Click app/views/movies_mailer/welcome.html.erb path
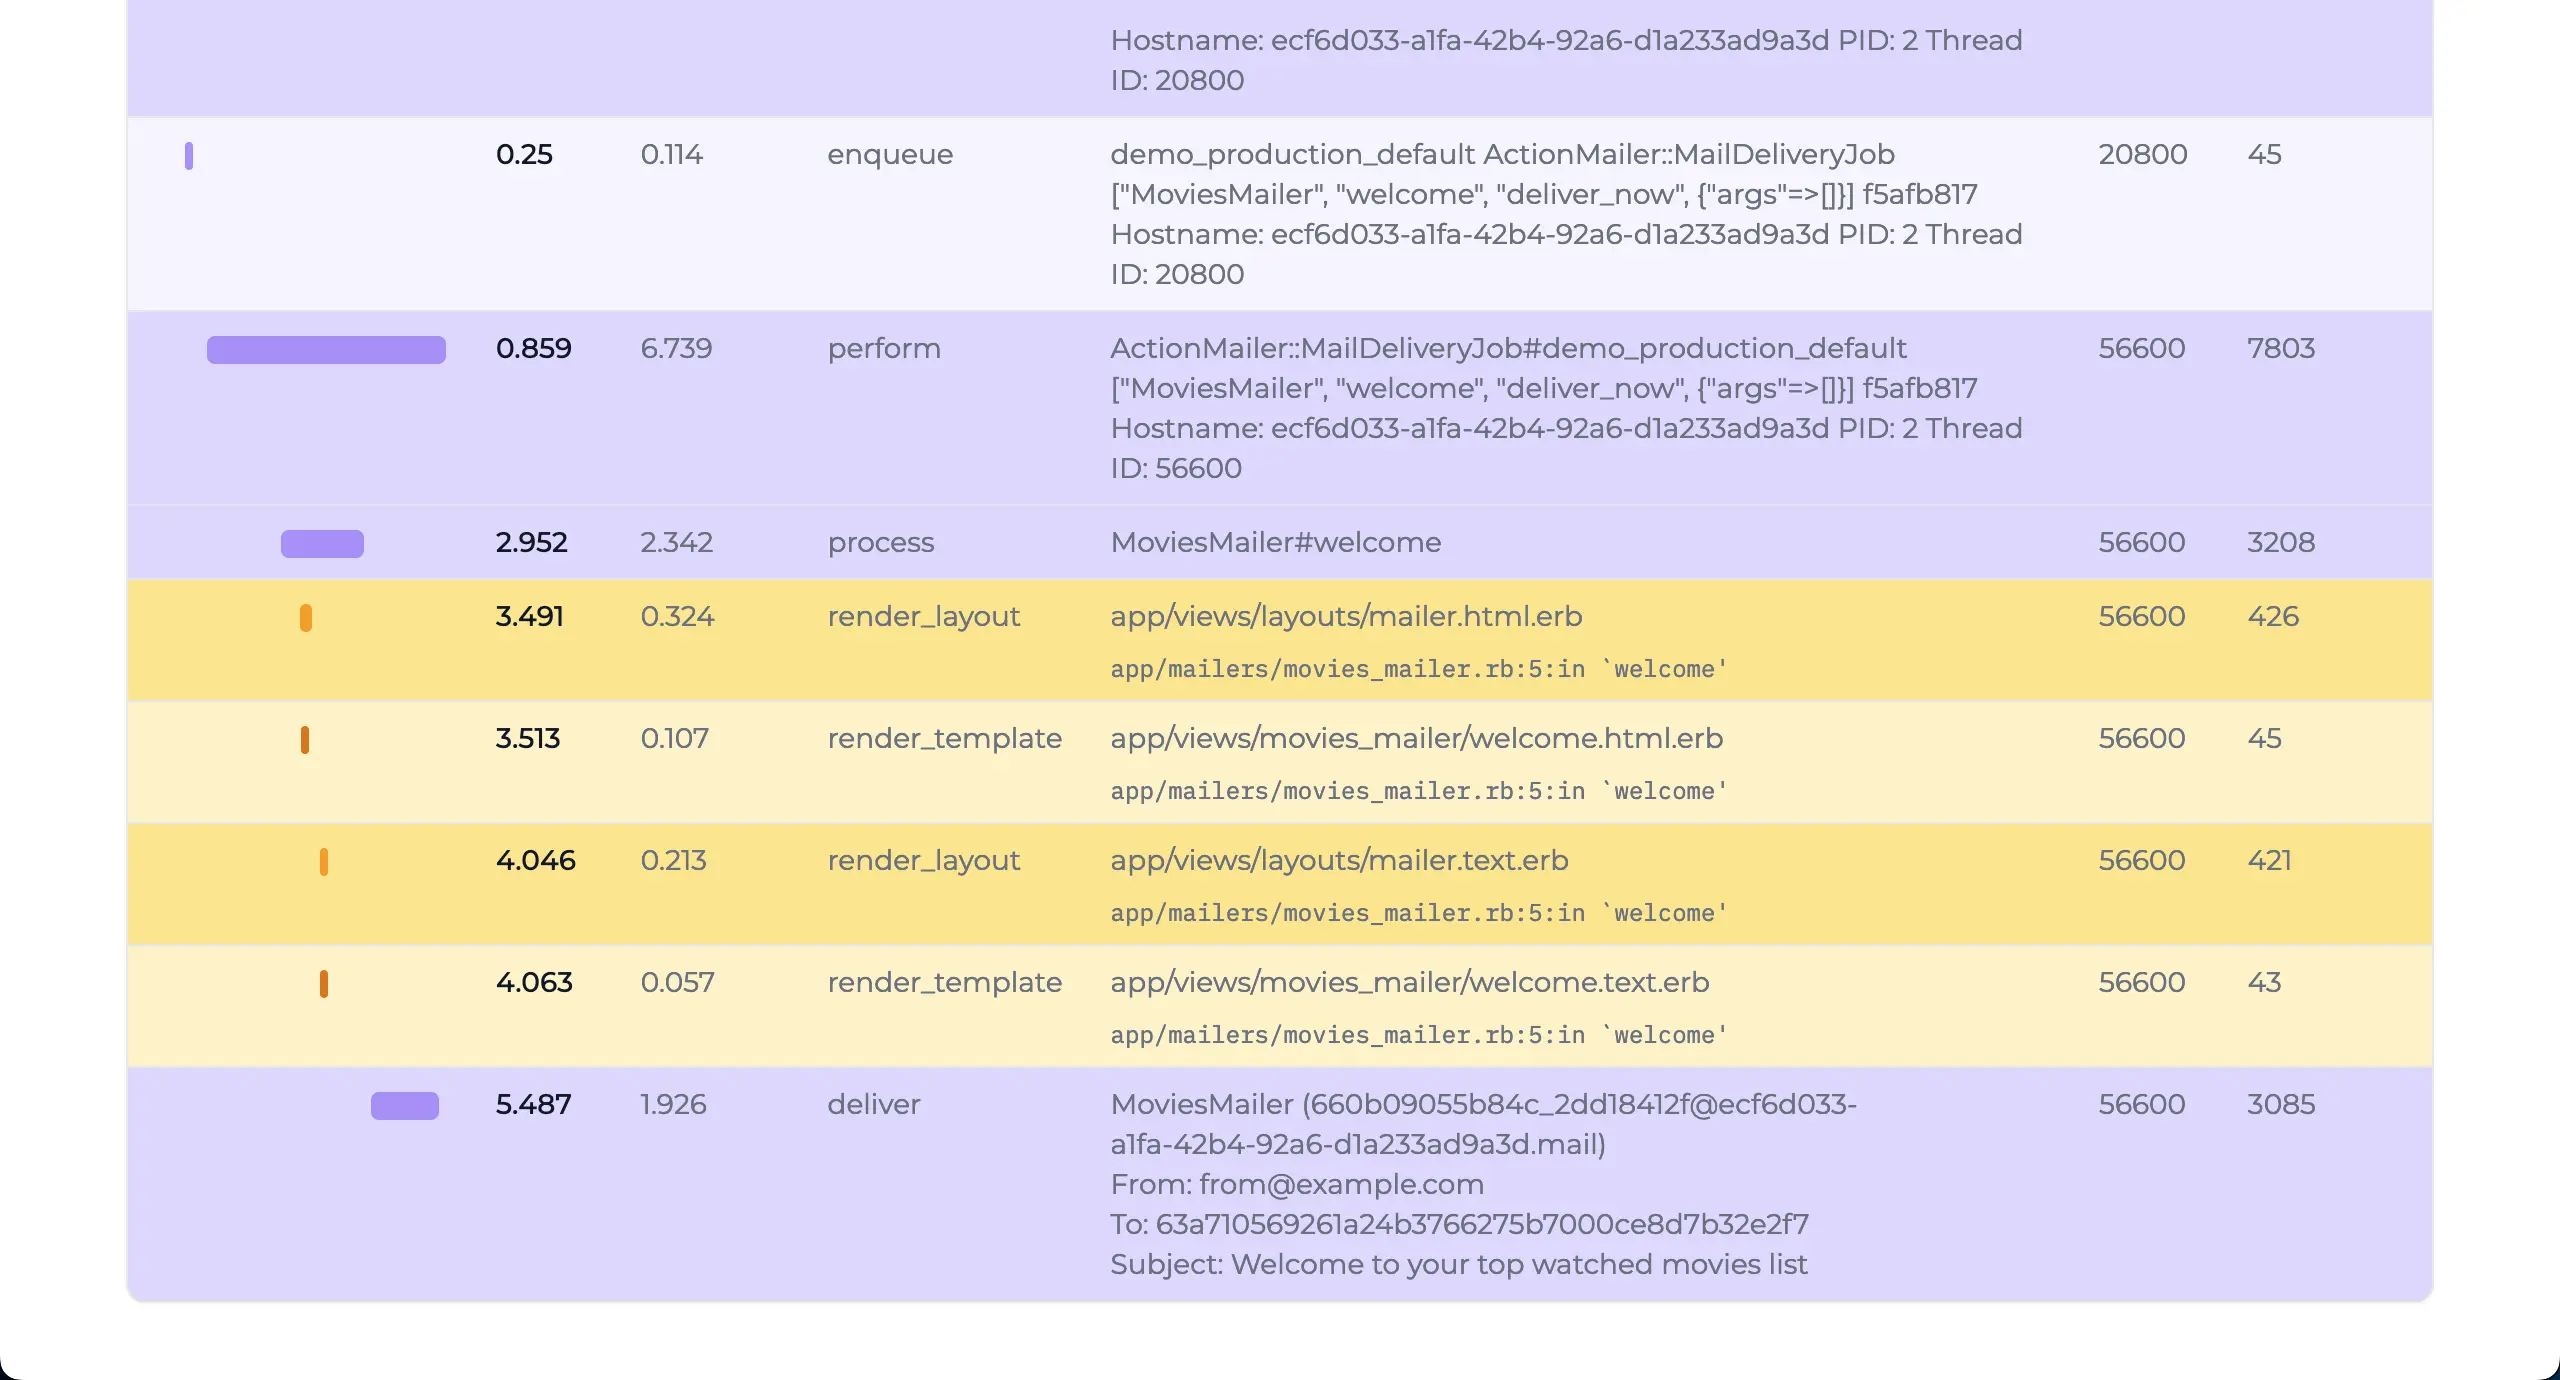2560x1380 pixels. (1417, 738)
